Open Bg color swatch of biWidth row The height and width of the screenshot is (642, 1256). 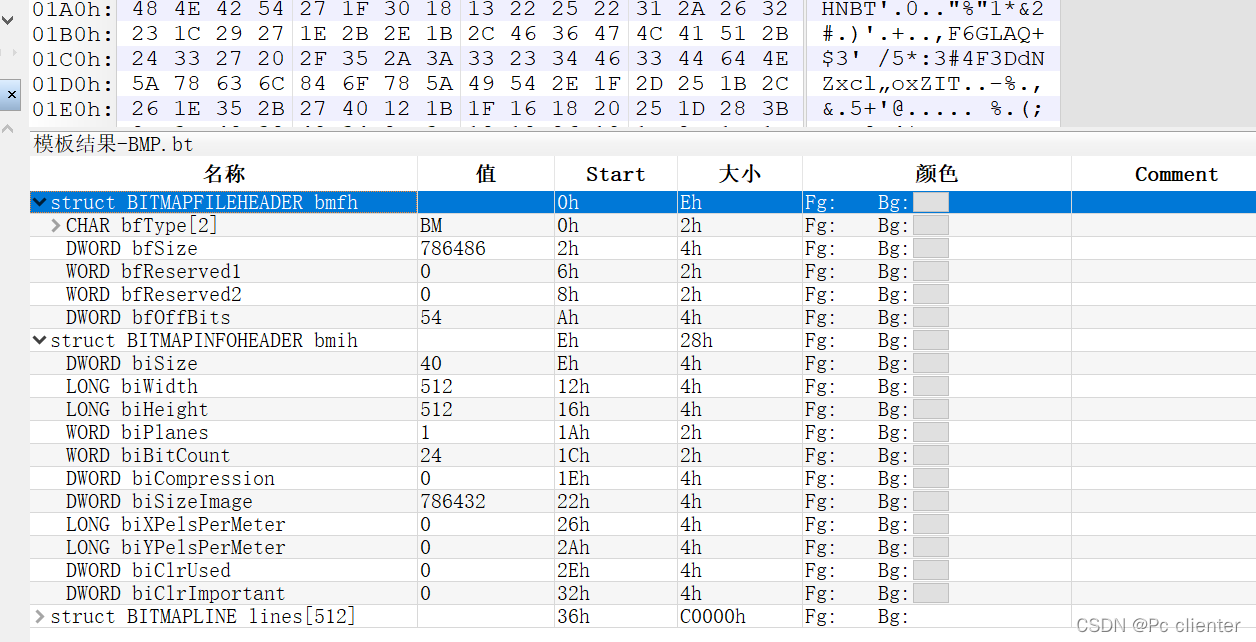[x=931, y=386]
